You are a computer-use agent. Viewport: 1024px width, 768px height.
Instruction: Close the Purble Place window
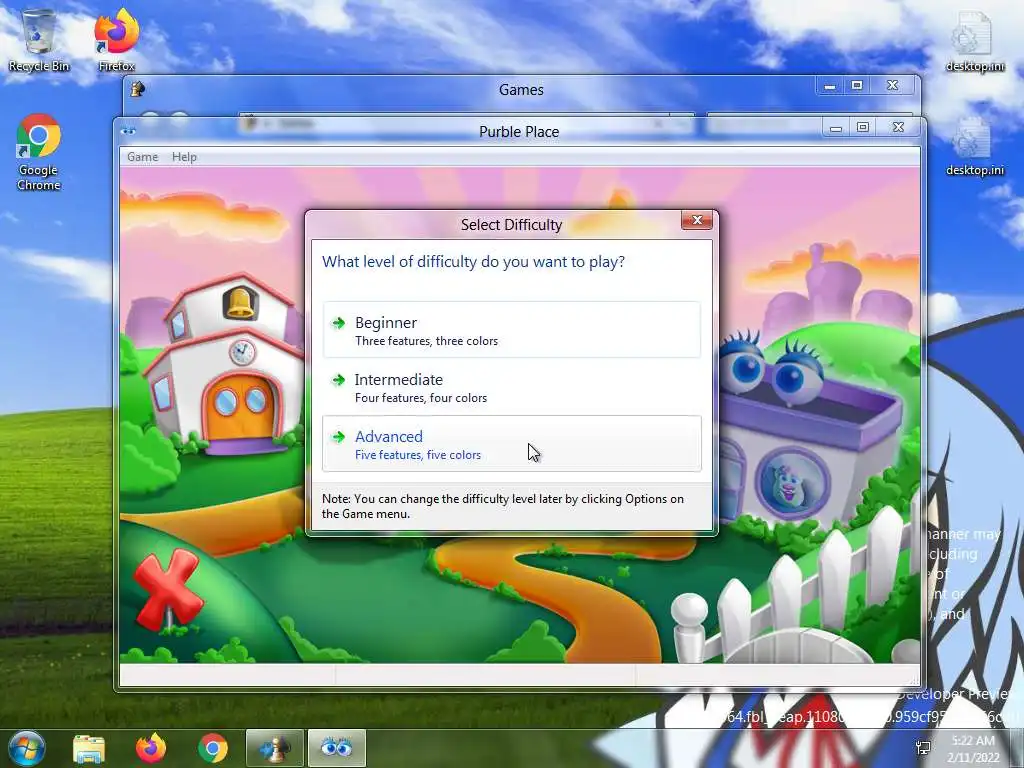[x=899, y=127]
